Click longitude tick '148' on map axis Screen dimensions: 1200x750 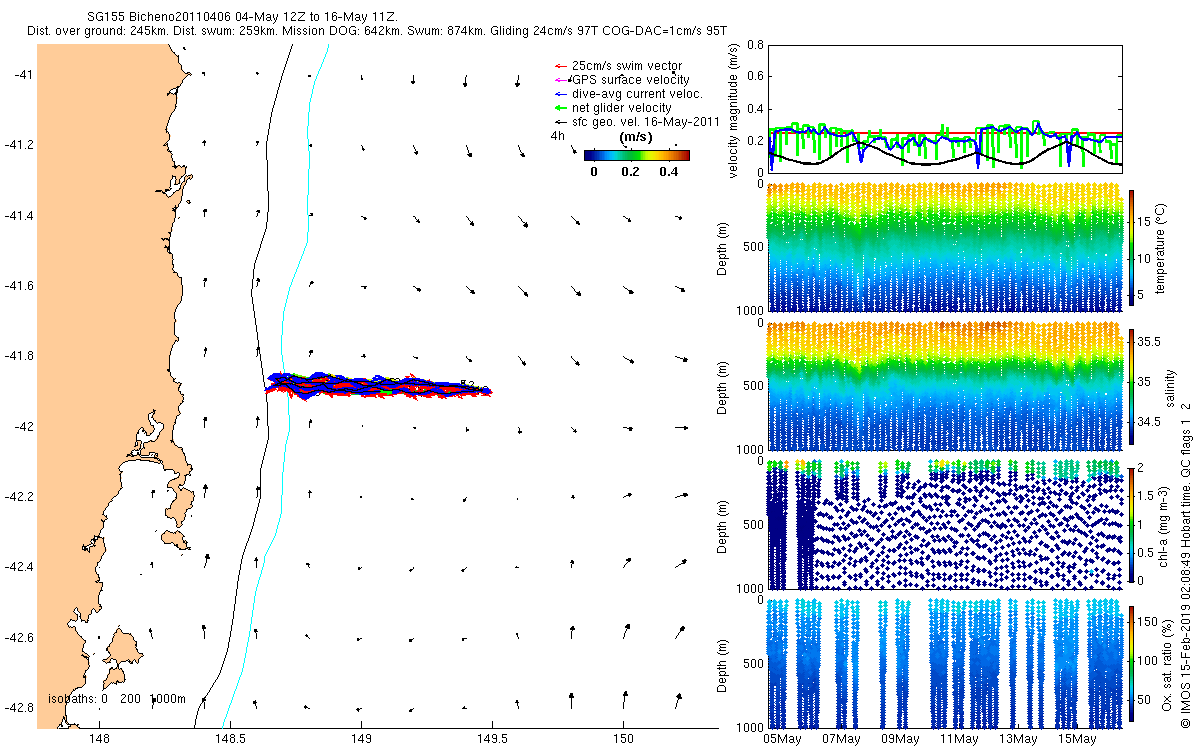(x=99, y=740)
